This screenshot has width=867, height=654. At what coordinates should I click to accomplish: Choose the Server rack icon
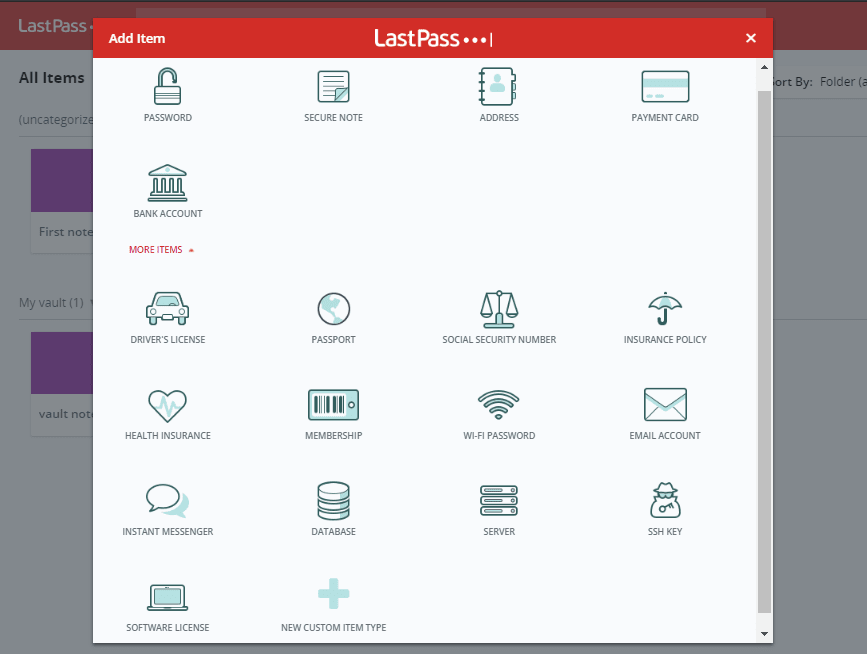click(499, 500)
